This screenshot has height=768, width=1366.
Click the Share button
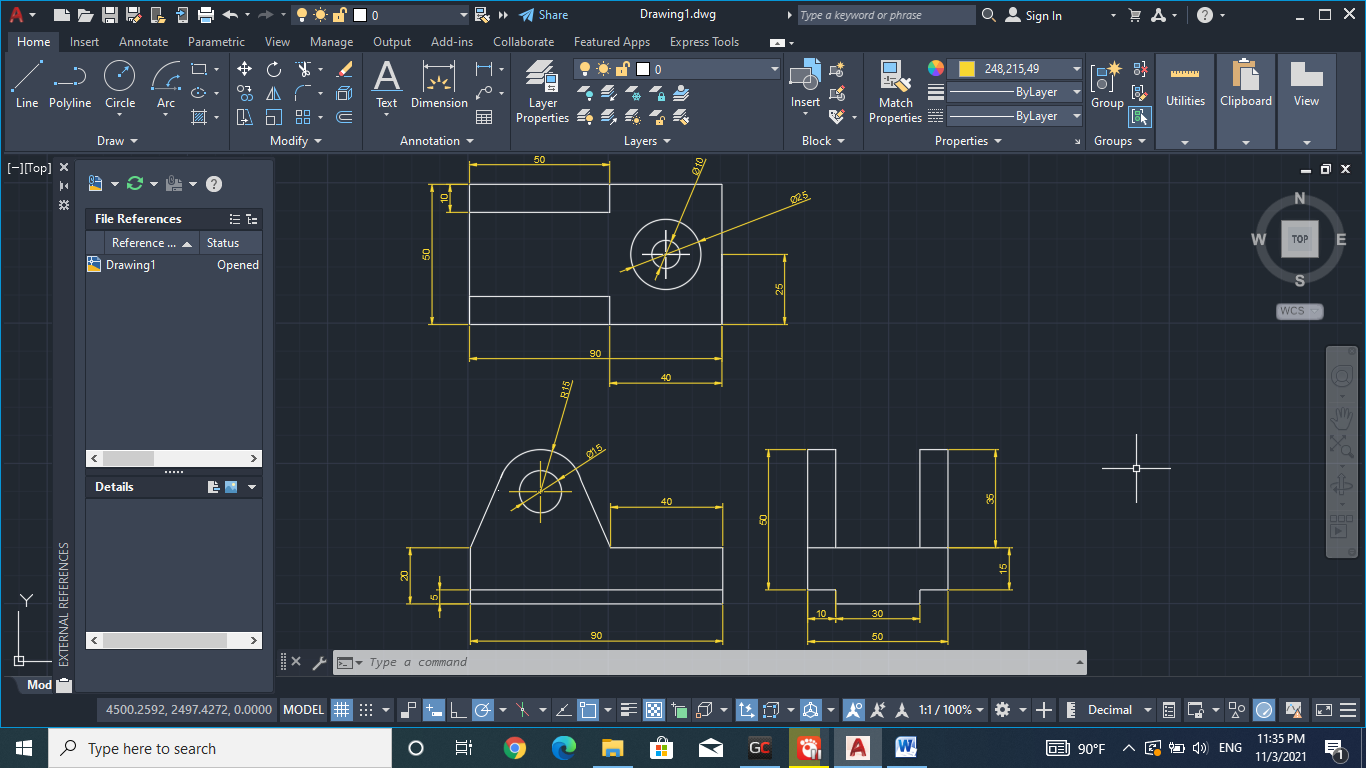[544, 15]
